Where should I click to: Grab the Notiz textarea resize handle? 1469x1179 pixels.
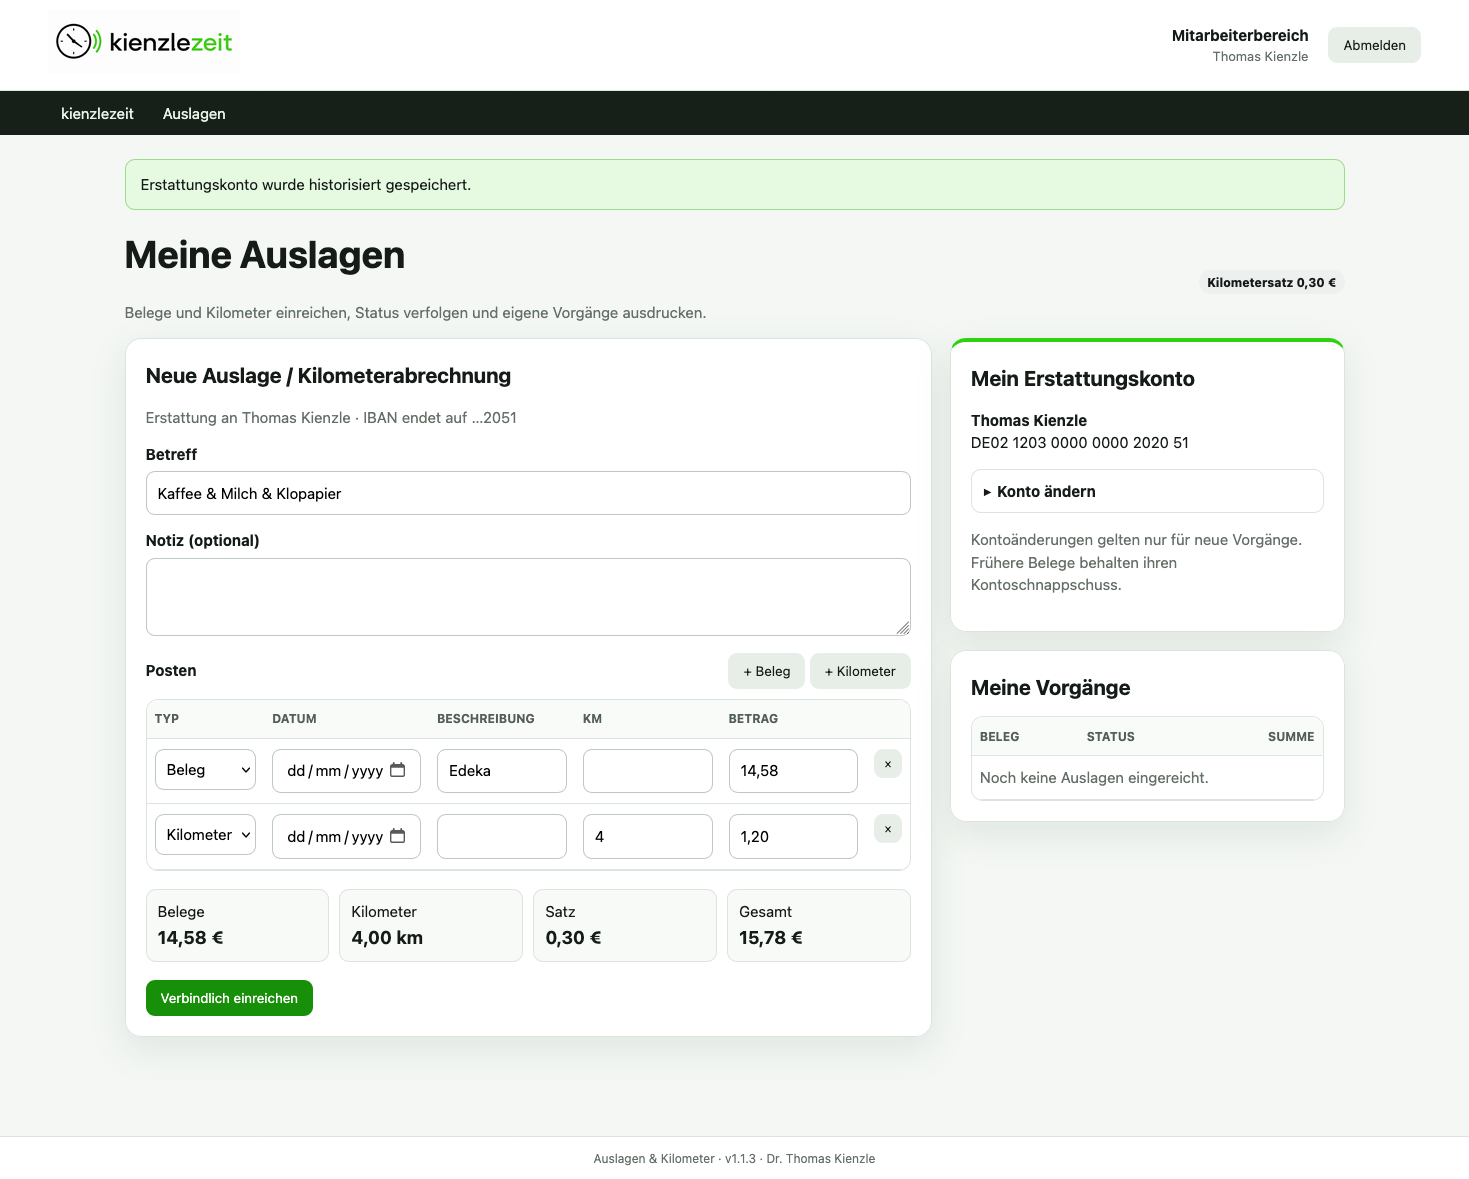(x=903, y=628)
